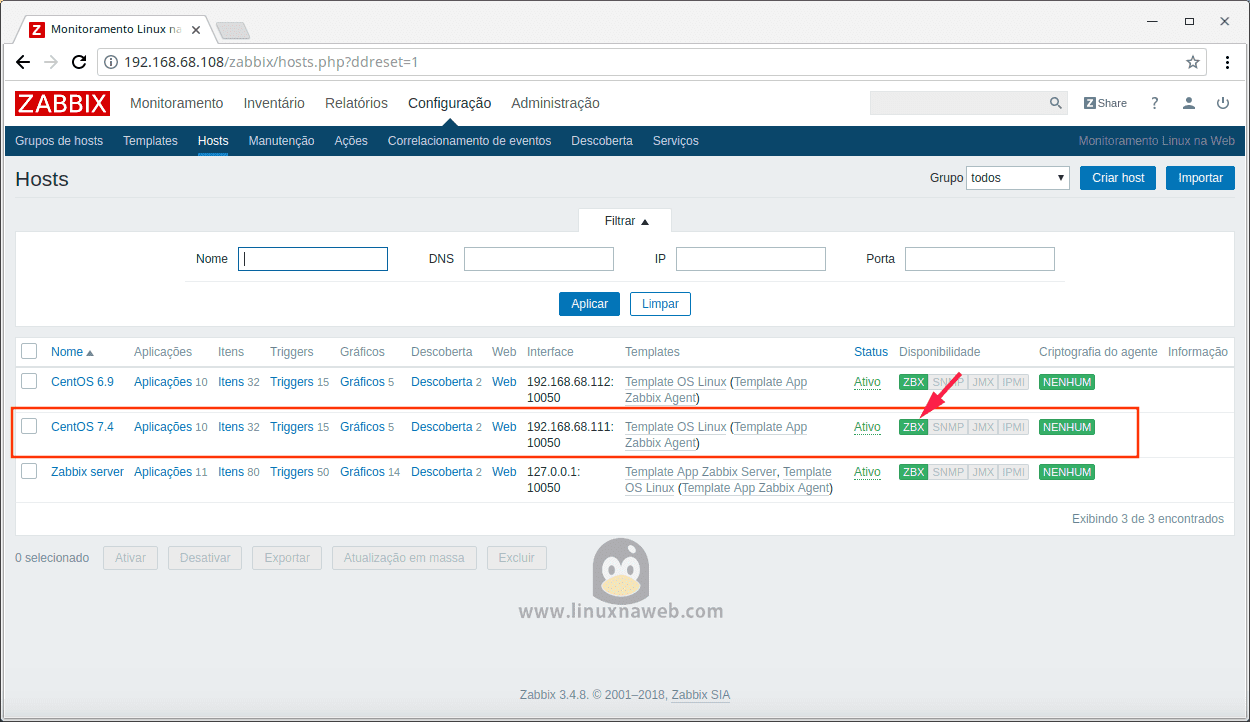Viewport: 1250px width, 722px height.
Task: Open Triggers for Zabbix server
Action: (292, 472)
